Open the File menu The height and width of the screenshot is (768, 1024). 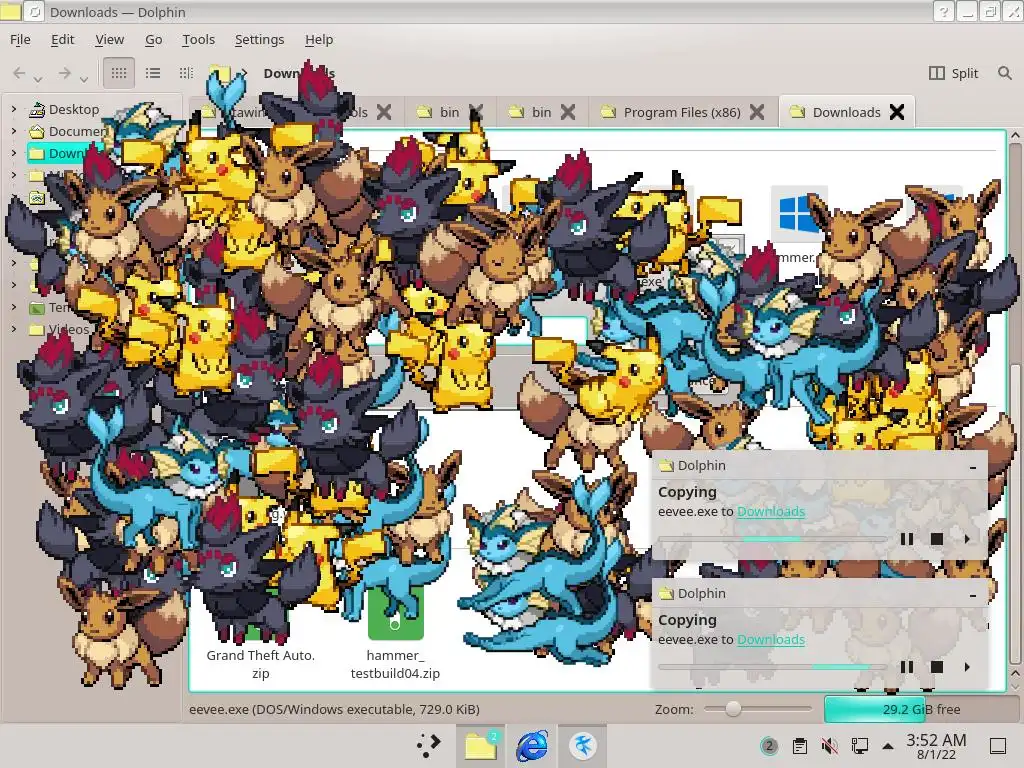click(x=20, y=39)
